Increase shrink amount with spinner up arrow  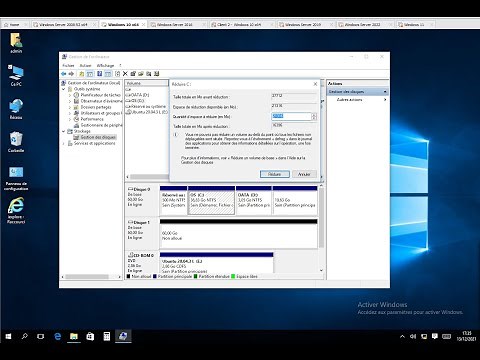(x=314, y=115)
